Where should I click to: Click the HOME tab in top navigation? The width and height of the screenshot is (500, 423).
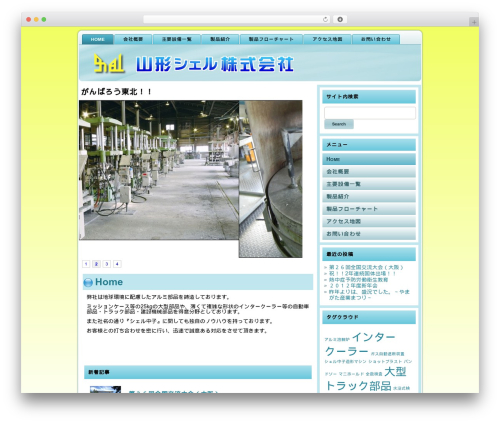(98, 39)
